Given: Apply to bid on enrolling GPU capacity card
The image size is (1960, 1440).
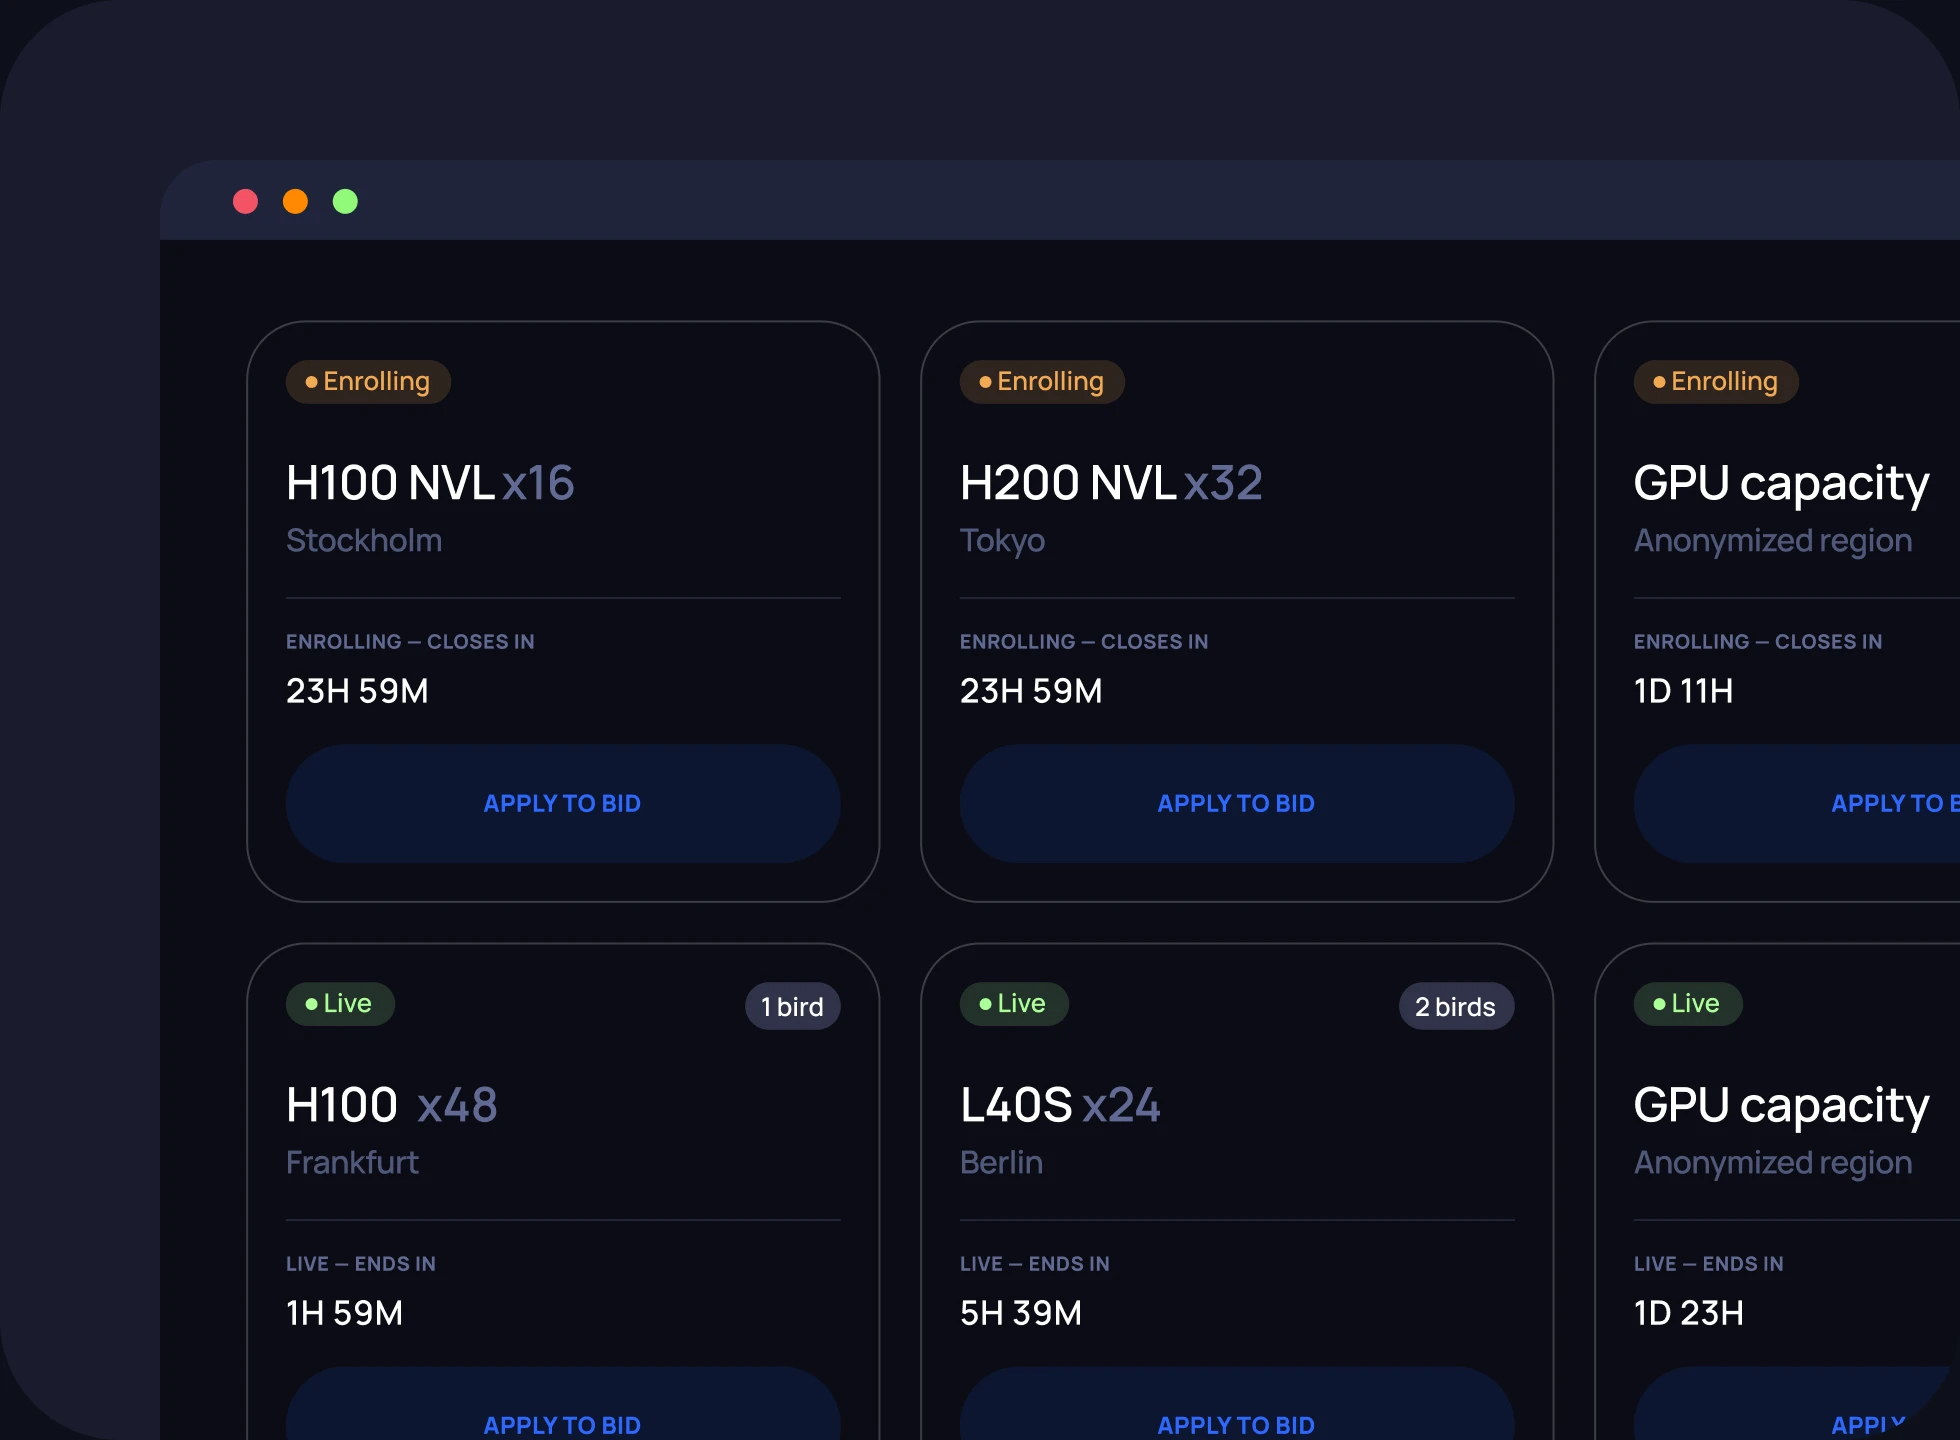Looking at the screenshot, I should (x=1797, y=803).
